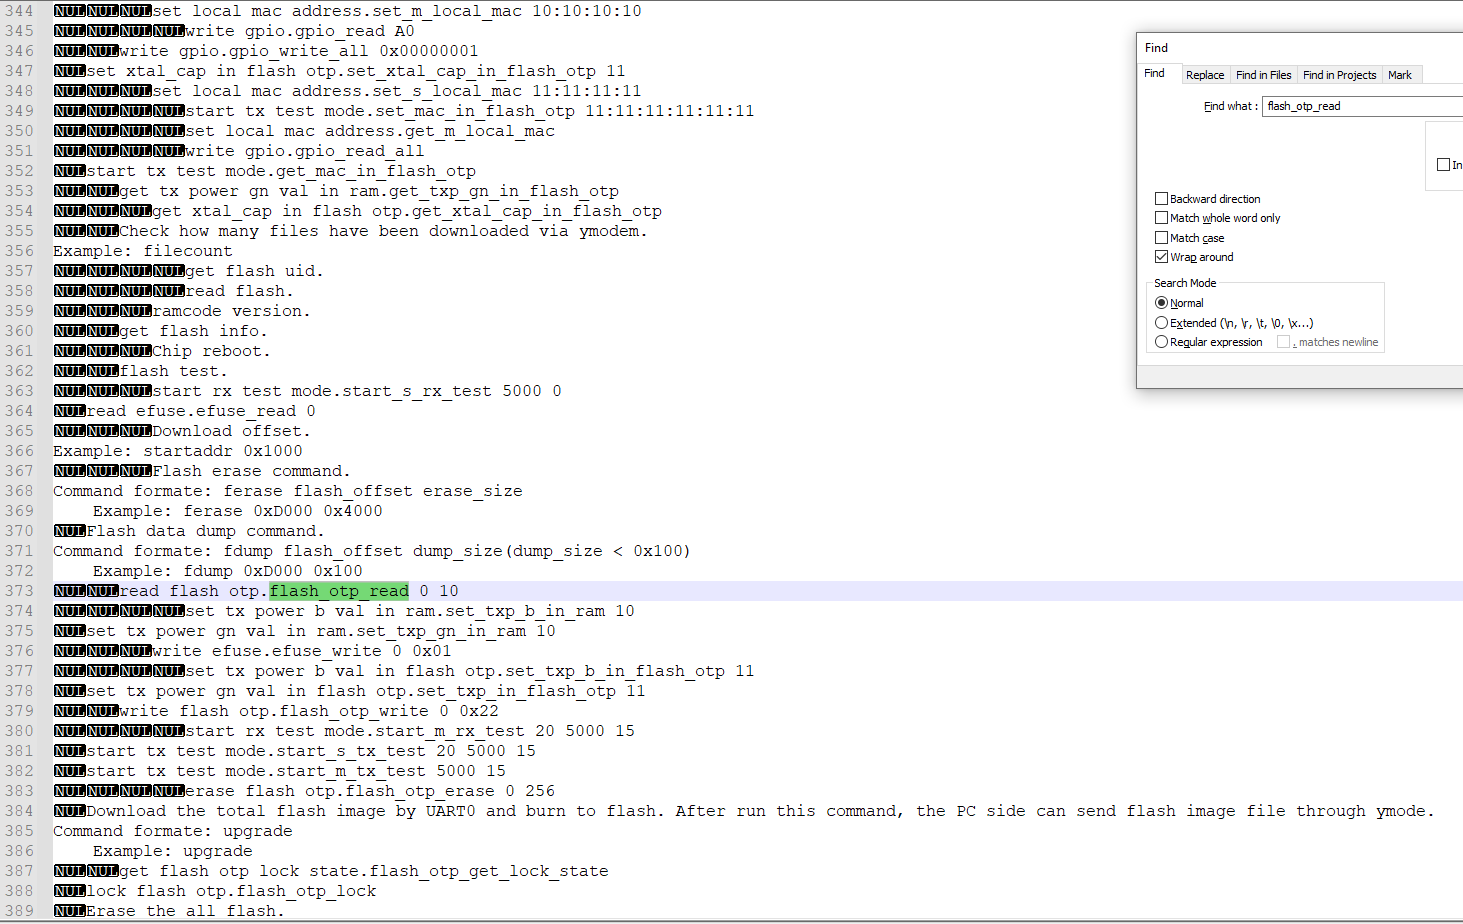Click 'Example: ferase 0xD000 0x4000' line

pos(238,511)
